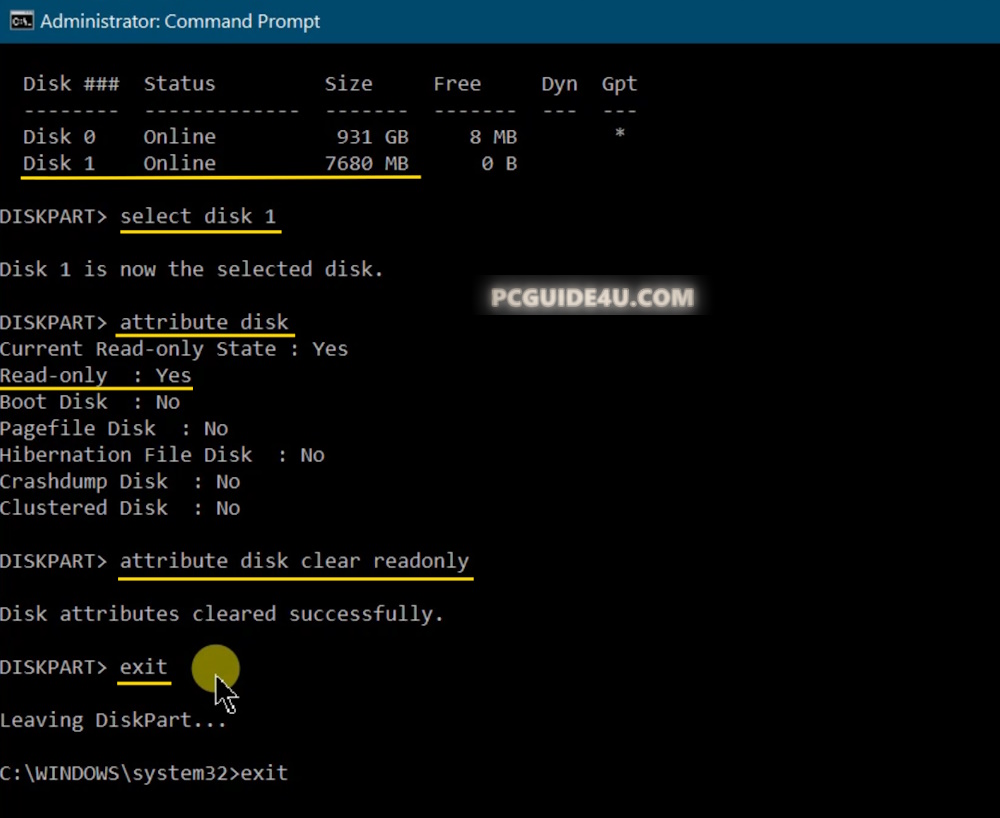
Task: Click the PCGUIDE4U.COM watermark text
Action: [592, 298]
